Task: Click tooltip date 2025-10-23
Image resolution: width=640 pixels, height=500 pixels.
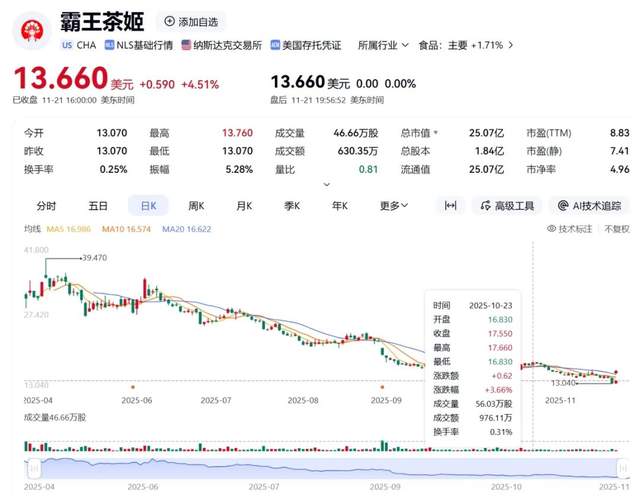Action: (x=491, y=305)
